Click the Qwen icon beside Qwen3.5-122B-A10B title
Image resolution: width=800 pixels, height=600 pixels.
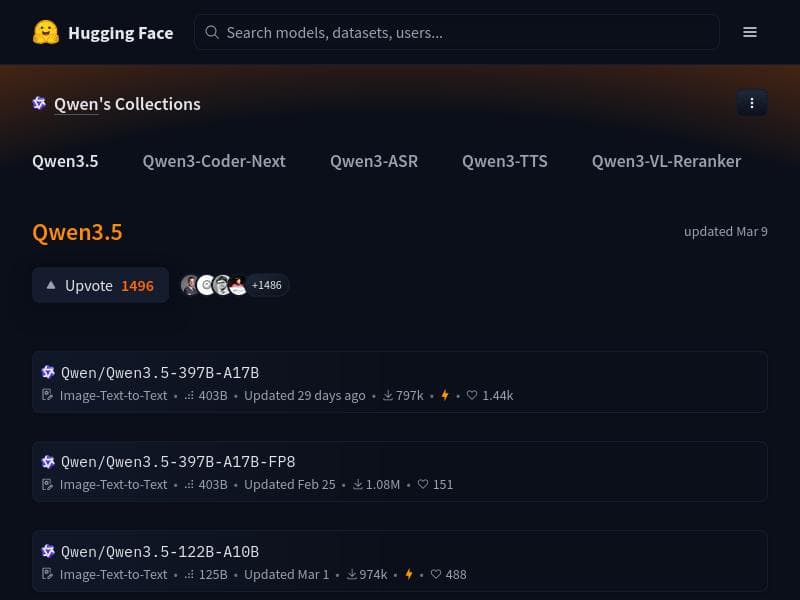[48, 551]
